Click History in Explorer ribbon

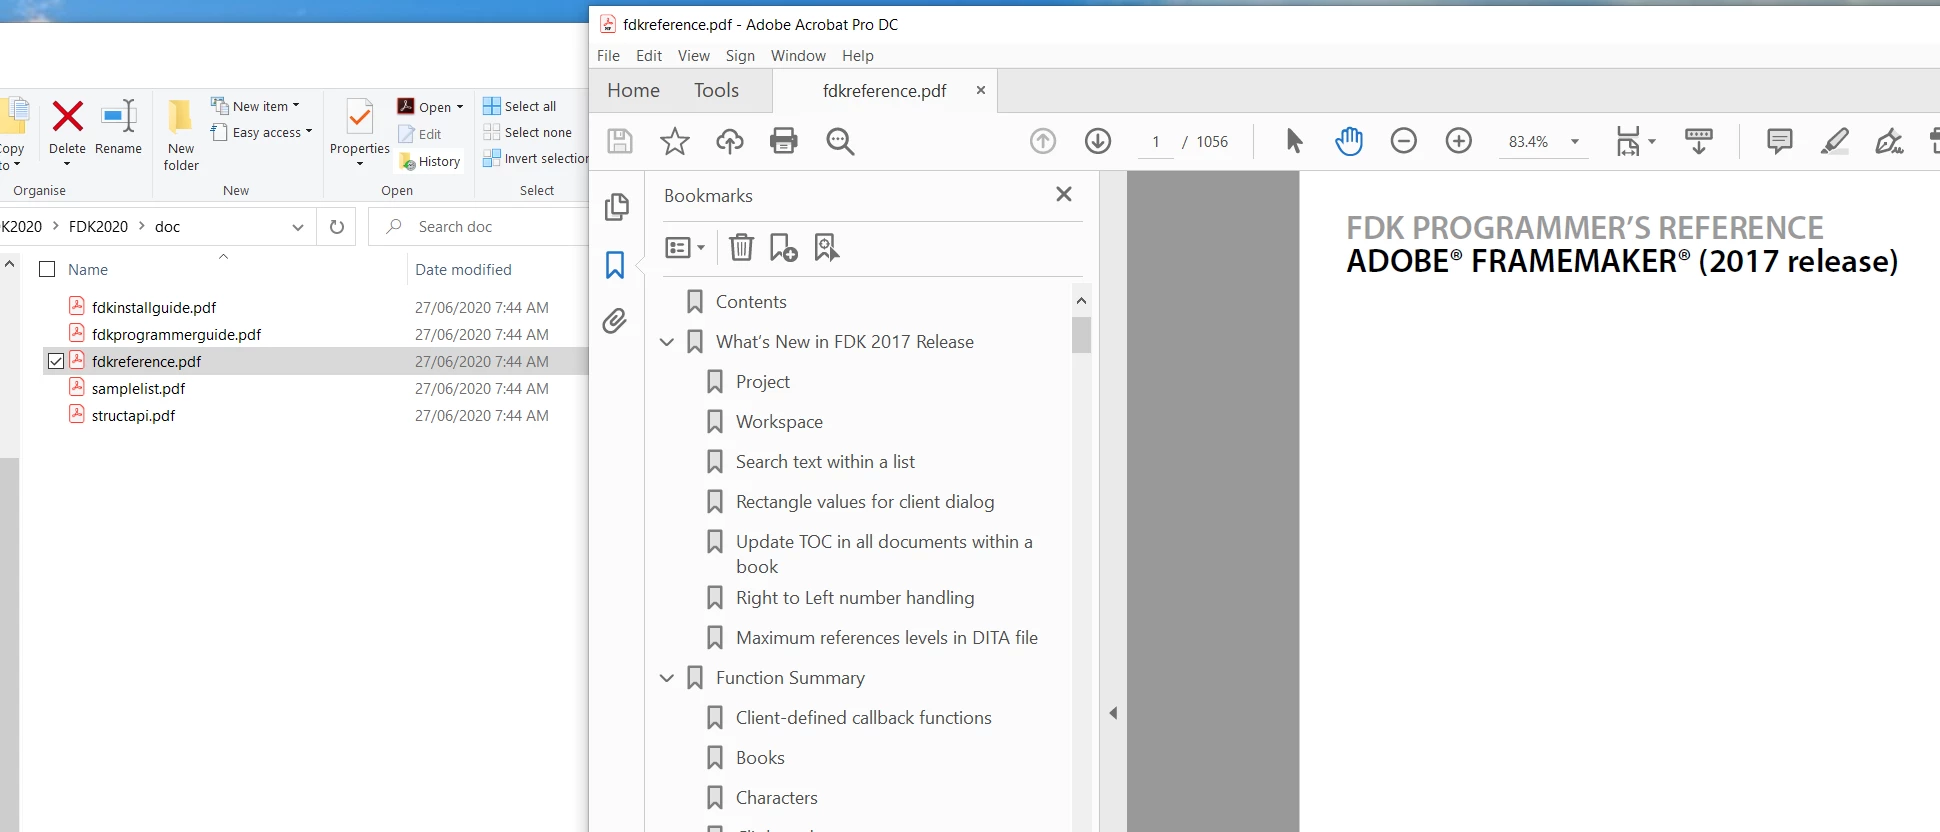pos(430,161)
